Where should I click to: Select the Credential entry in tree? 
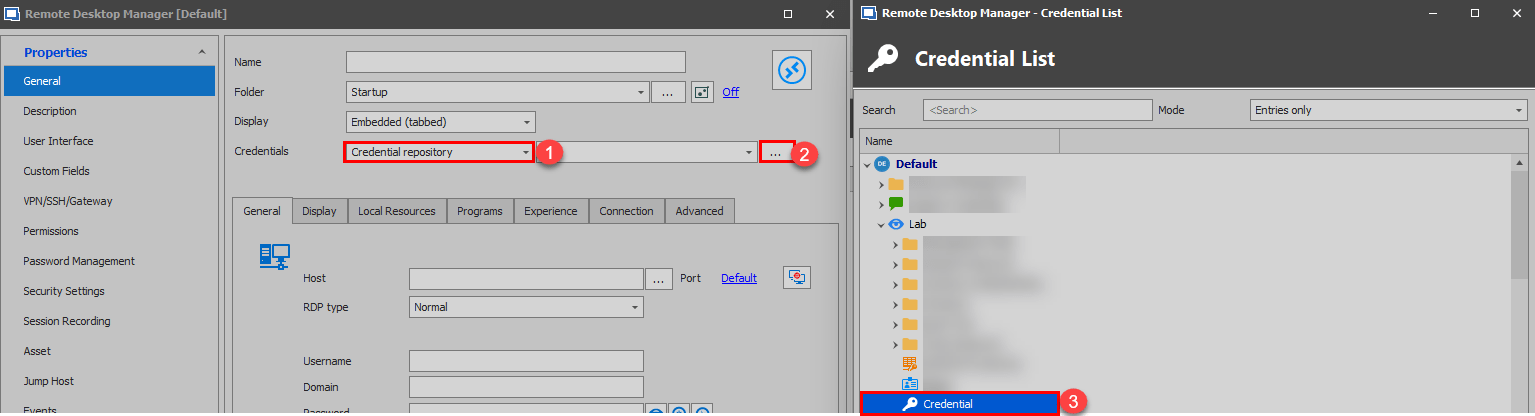click(x=959, y=404)
